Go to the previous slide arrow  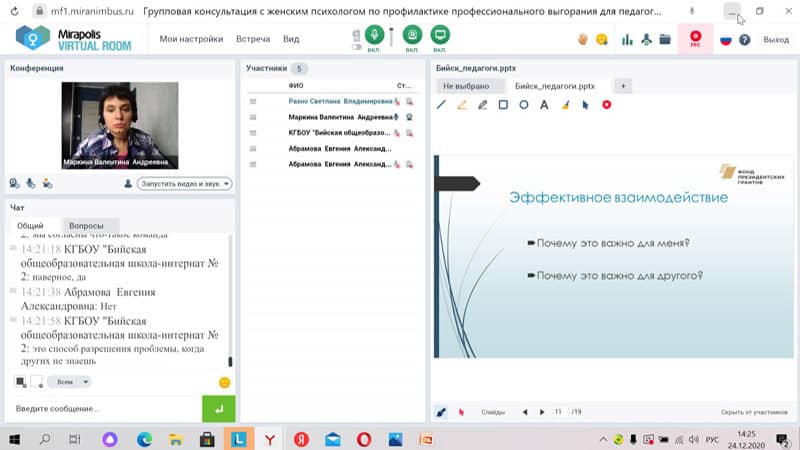[525, 412]
